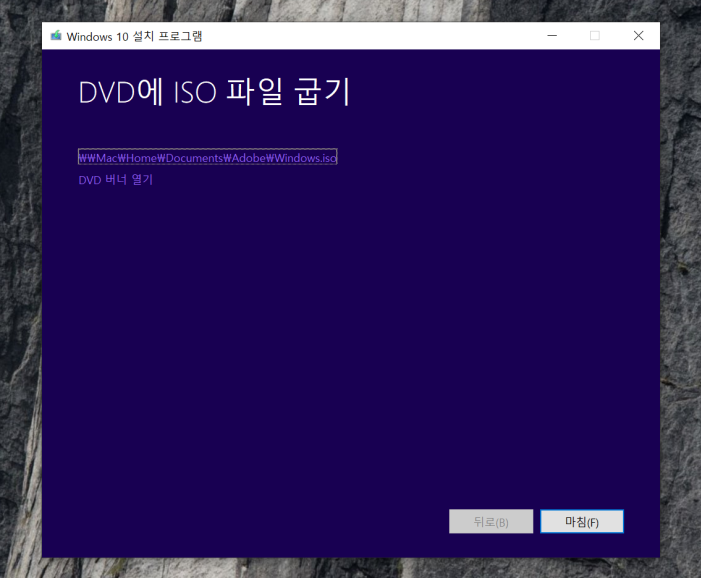This screenshot has height=578, width=701.
Task: Click the 뒤로(B) back button
Action: pos(491,521)
